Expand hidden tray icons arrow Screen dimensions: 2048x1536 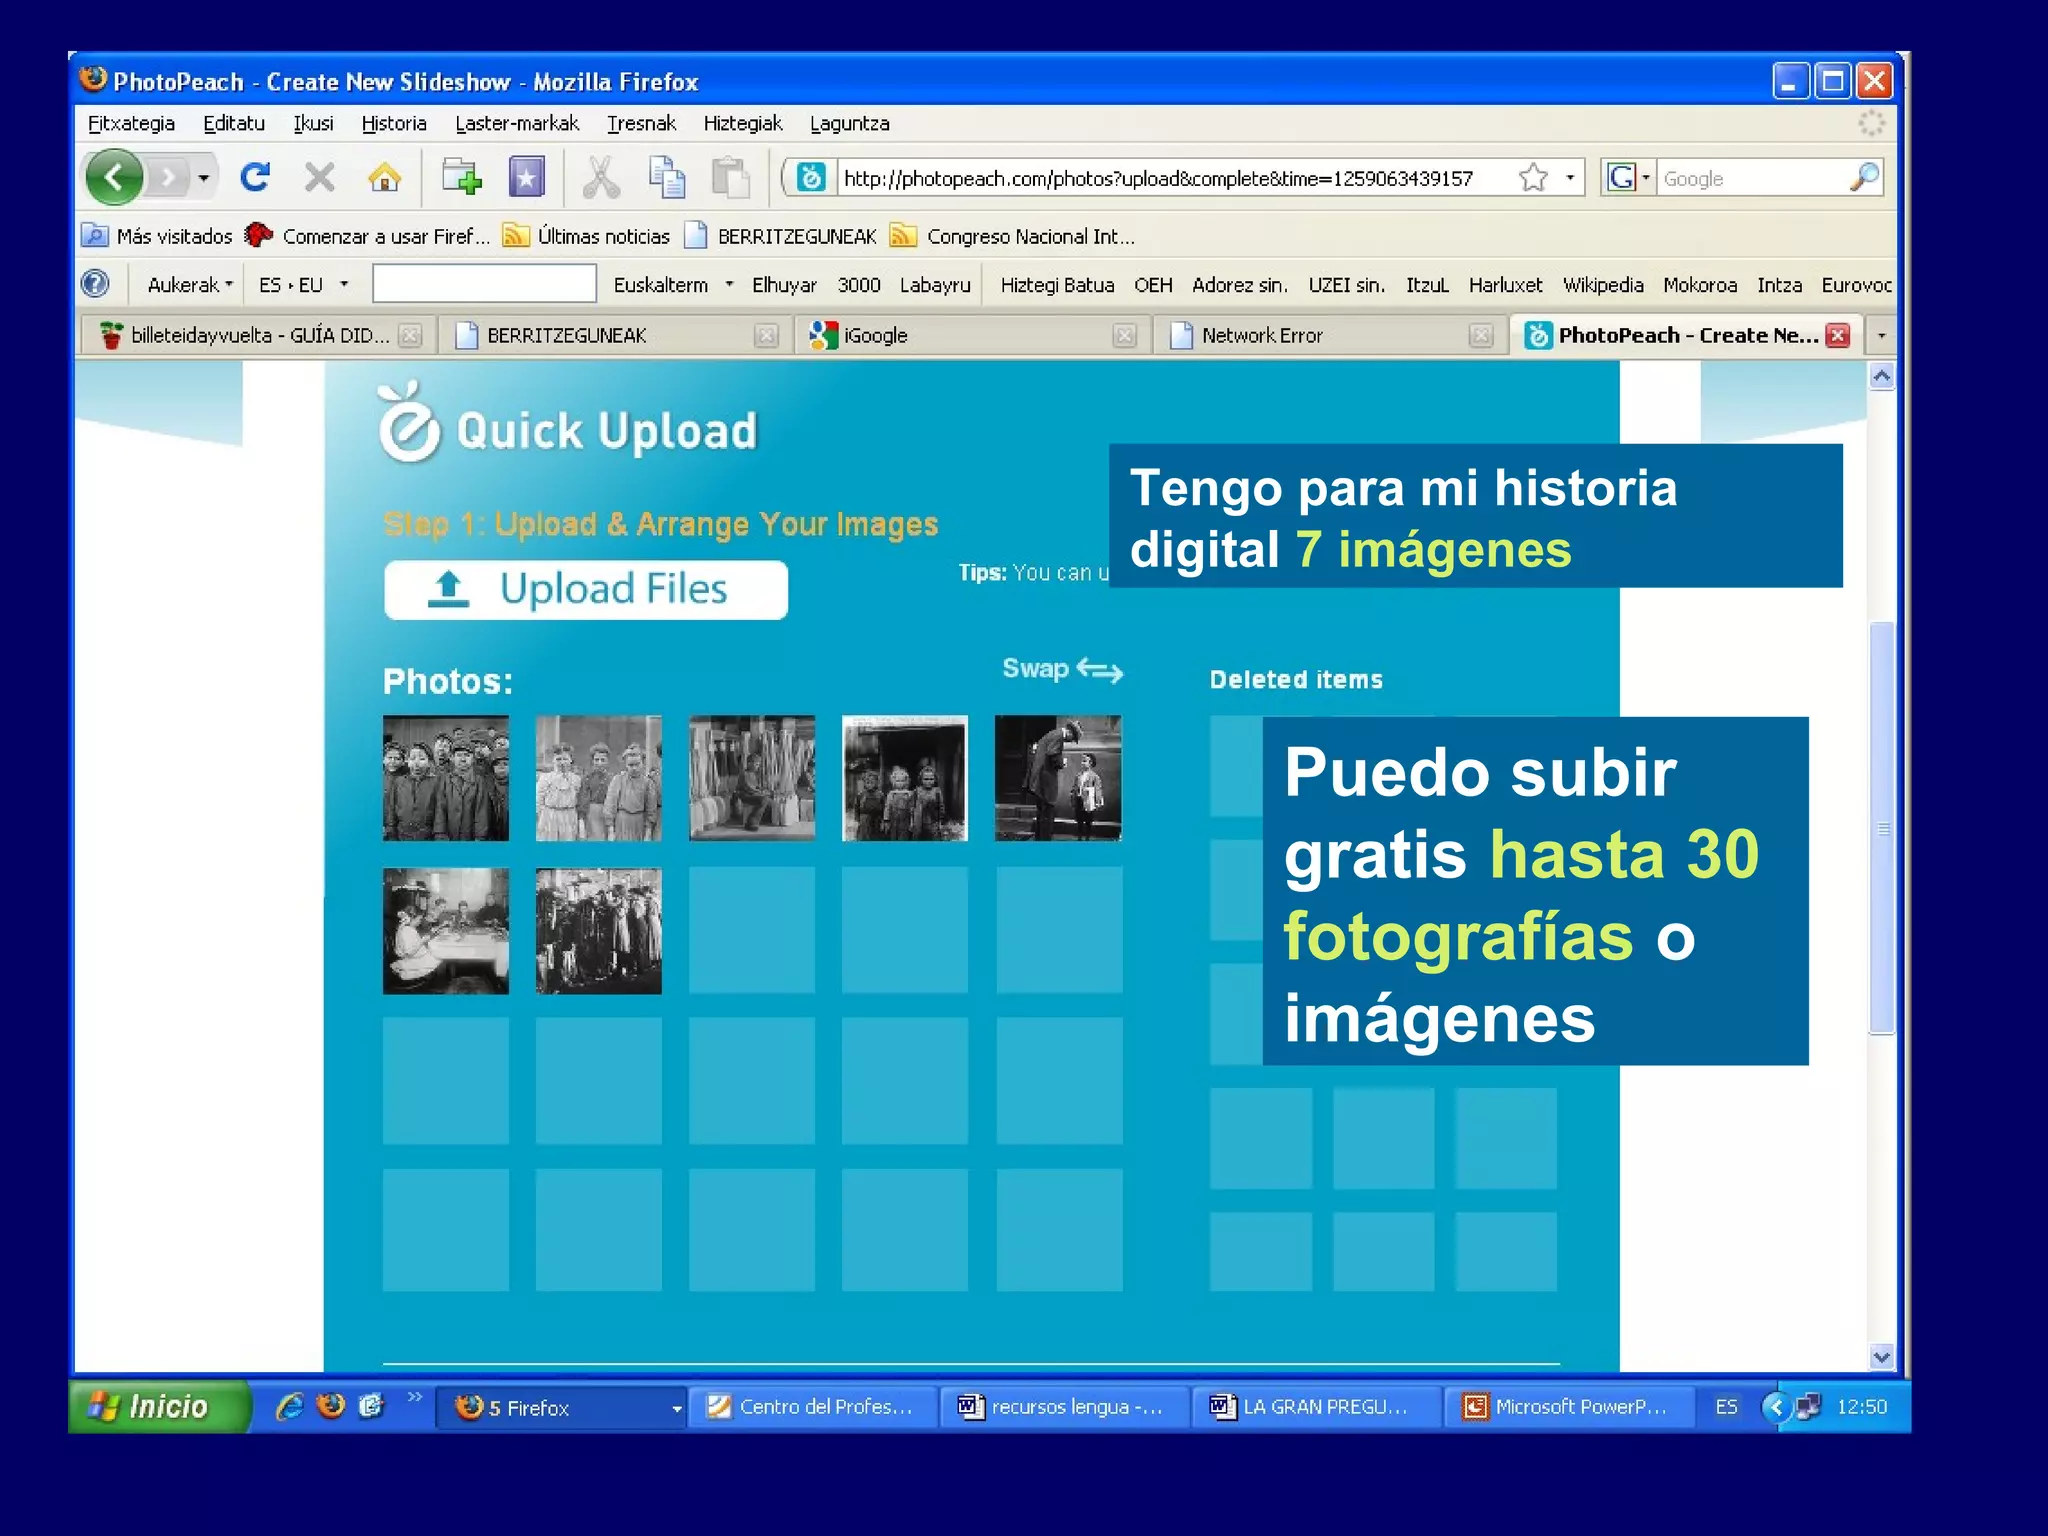coord(1776,1407)
